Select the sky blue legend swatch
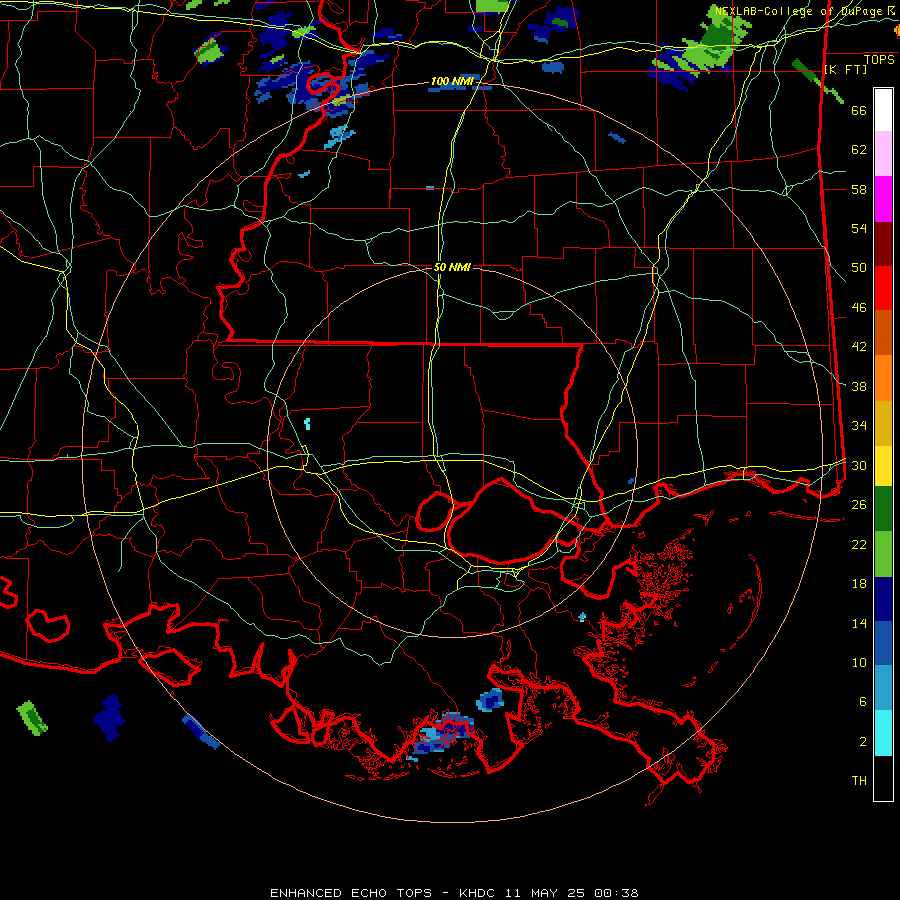Viewport: 900px width, 900px height. pyautogui.click(x=883, y=688)
